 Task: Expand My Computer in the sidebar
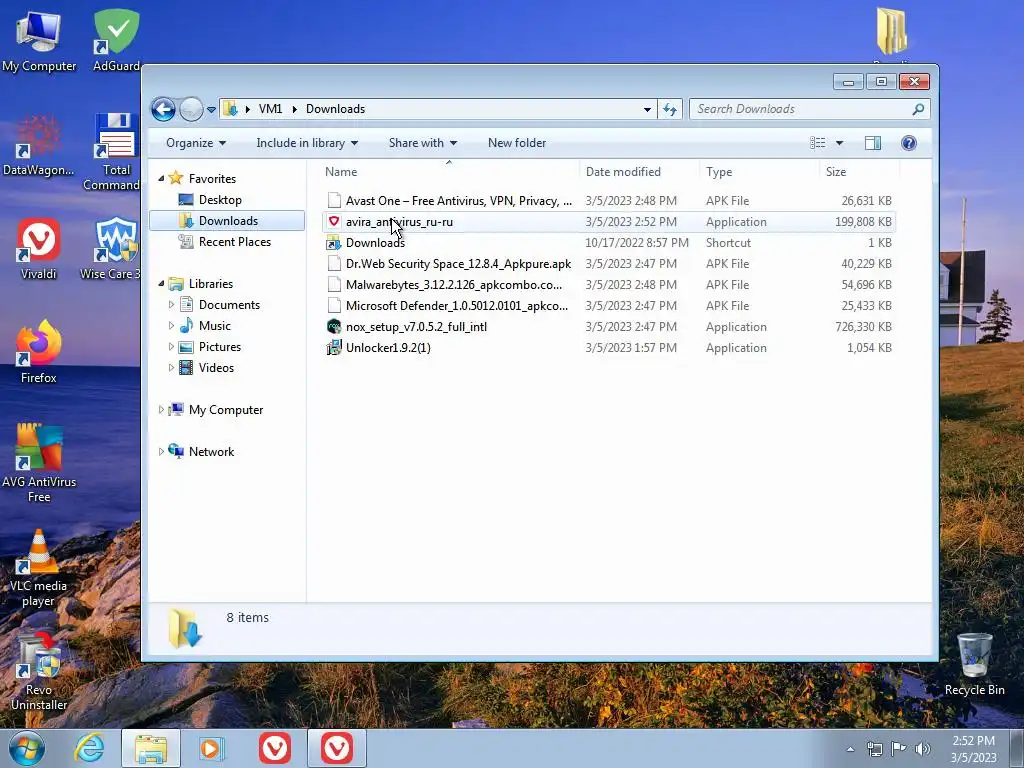tap(161, 409)
